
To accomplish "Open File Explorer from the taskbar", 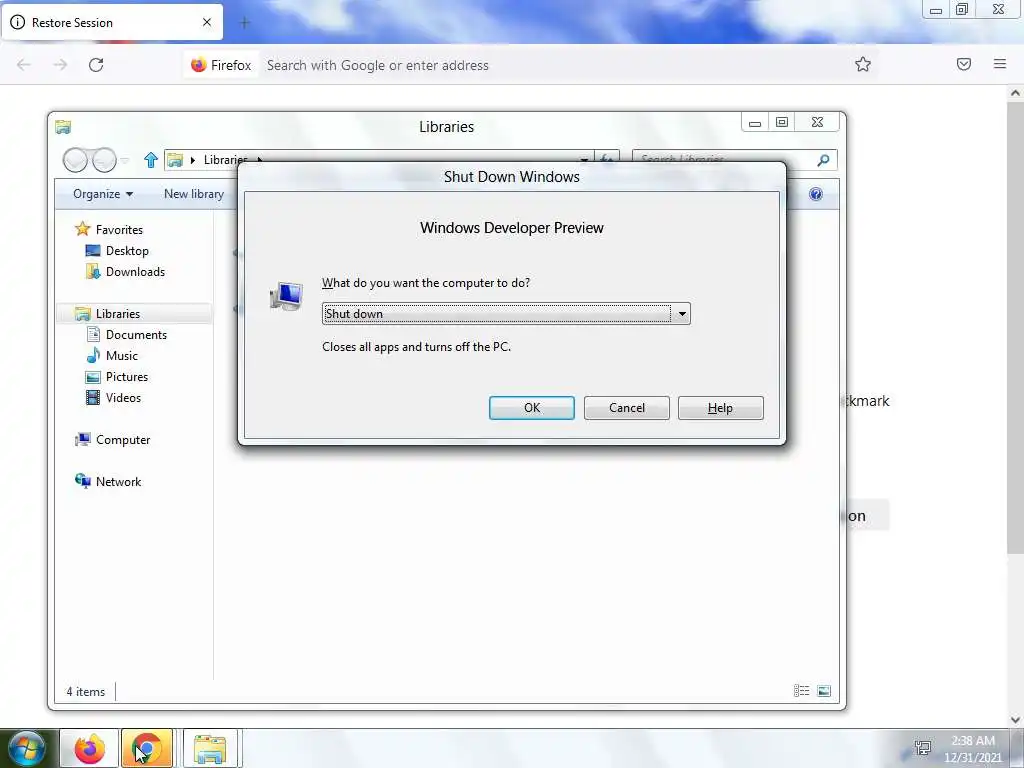I will click(210, 748).
